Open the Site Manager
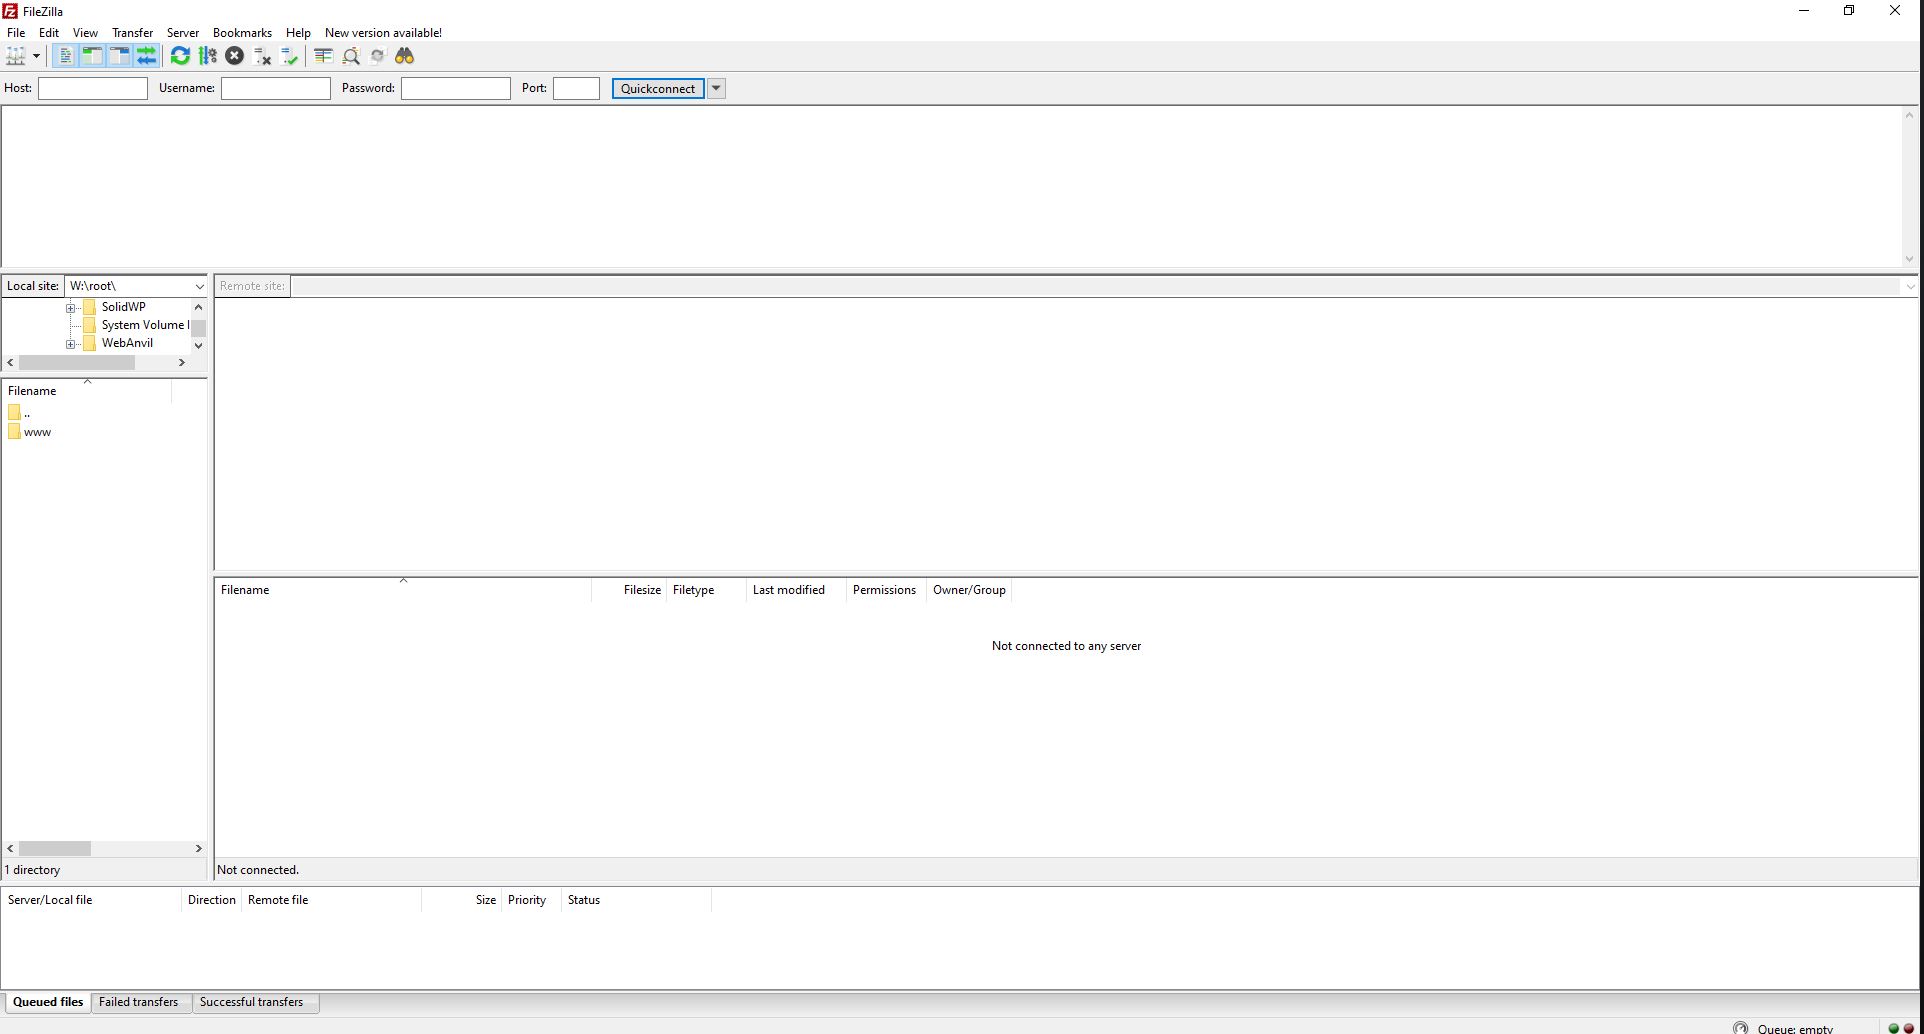1924x1034 pixels. click(x=16, y=56)
